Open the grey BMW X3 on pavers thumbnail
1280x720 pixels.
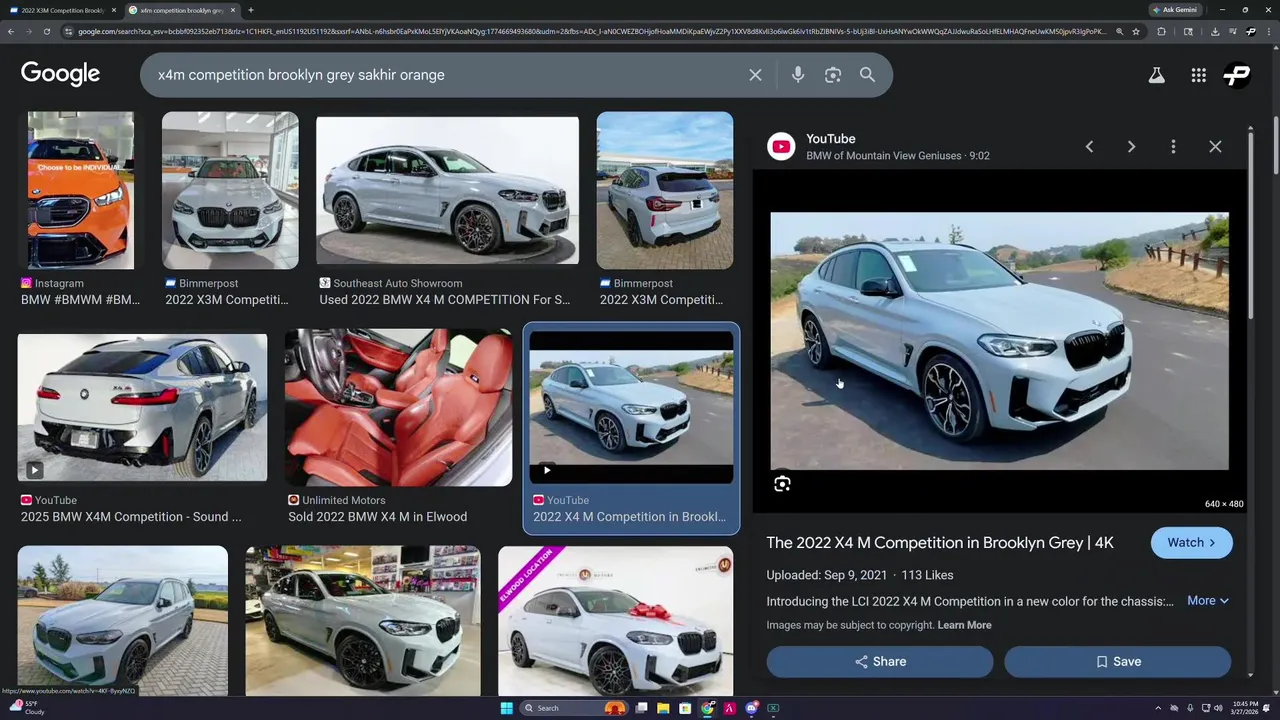coord(122,620)
